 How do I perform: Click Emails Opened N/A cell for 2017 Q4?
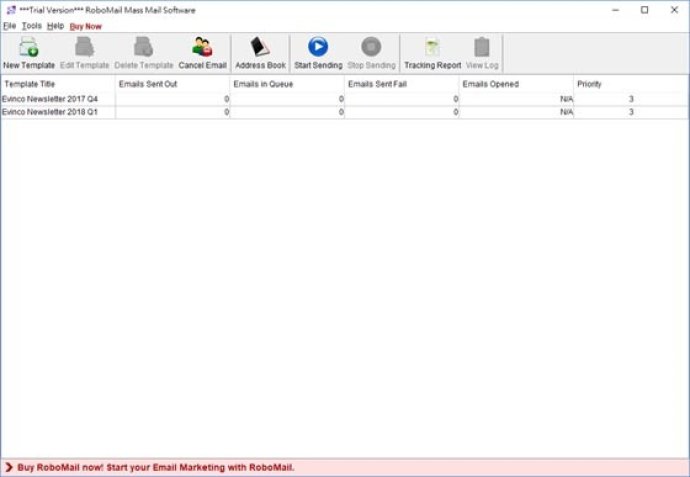tap(516, 99)
